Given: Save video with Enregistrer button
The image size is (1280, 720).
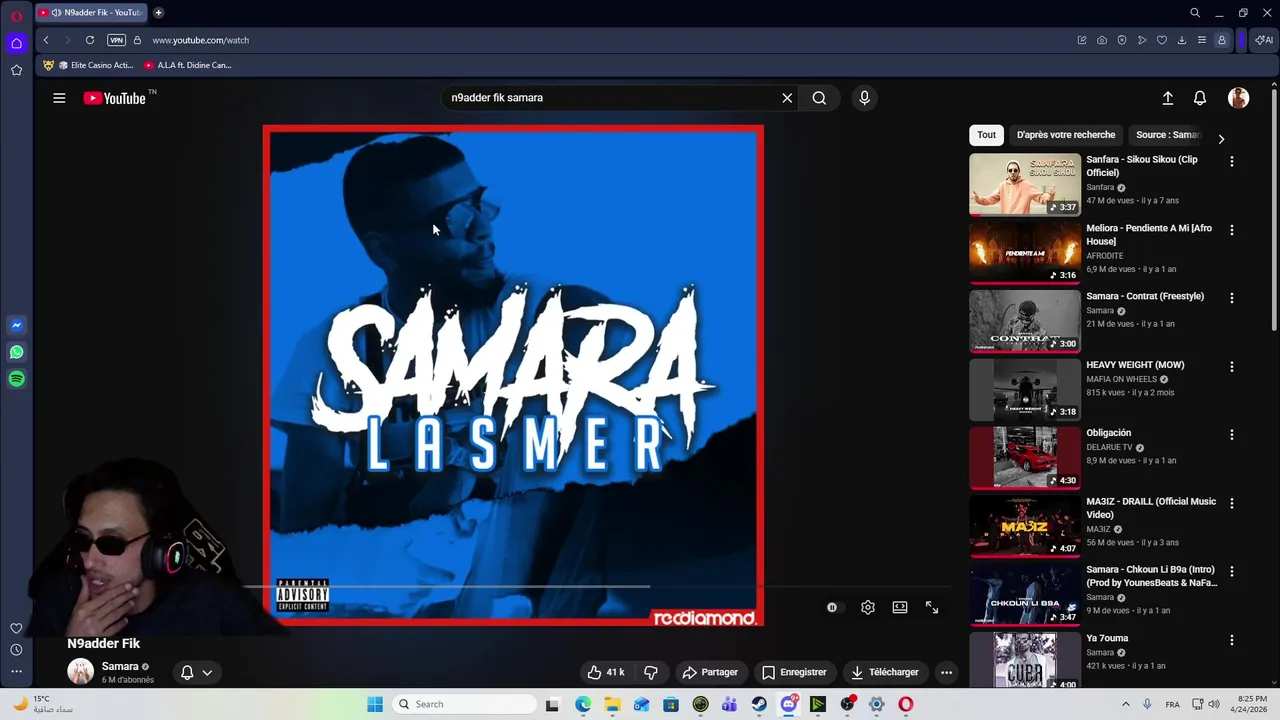Looking at the screenshot, I should click(794, 672).
